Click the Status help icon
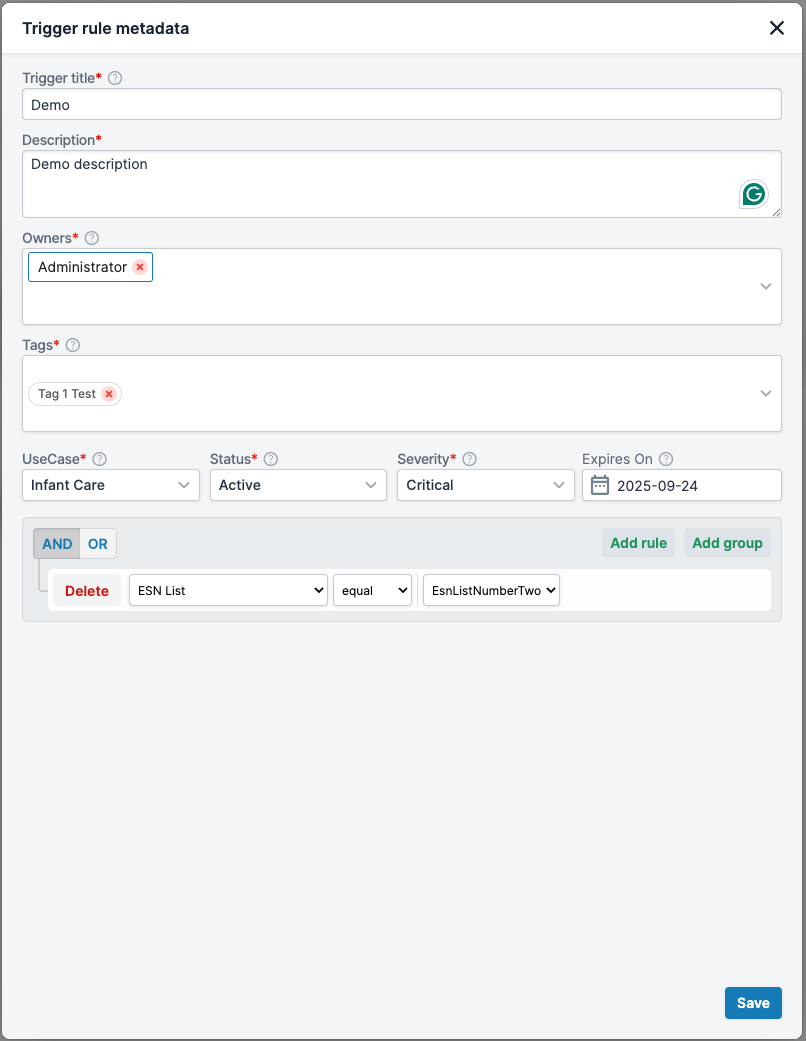This screenshot has height=1041, width=806. [271, 459]
